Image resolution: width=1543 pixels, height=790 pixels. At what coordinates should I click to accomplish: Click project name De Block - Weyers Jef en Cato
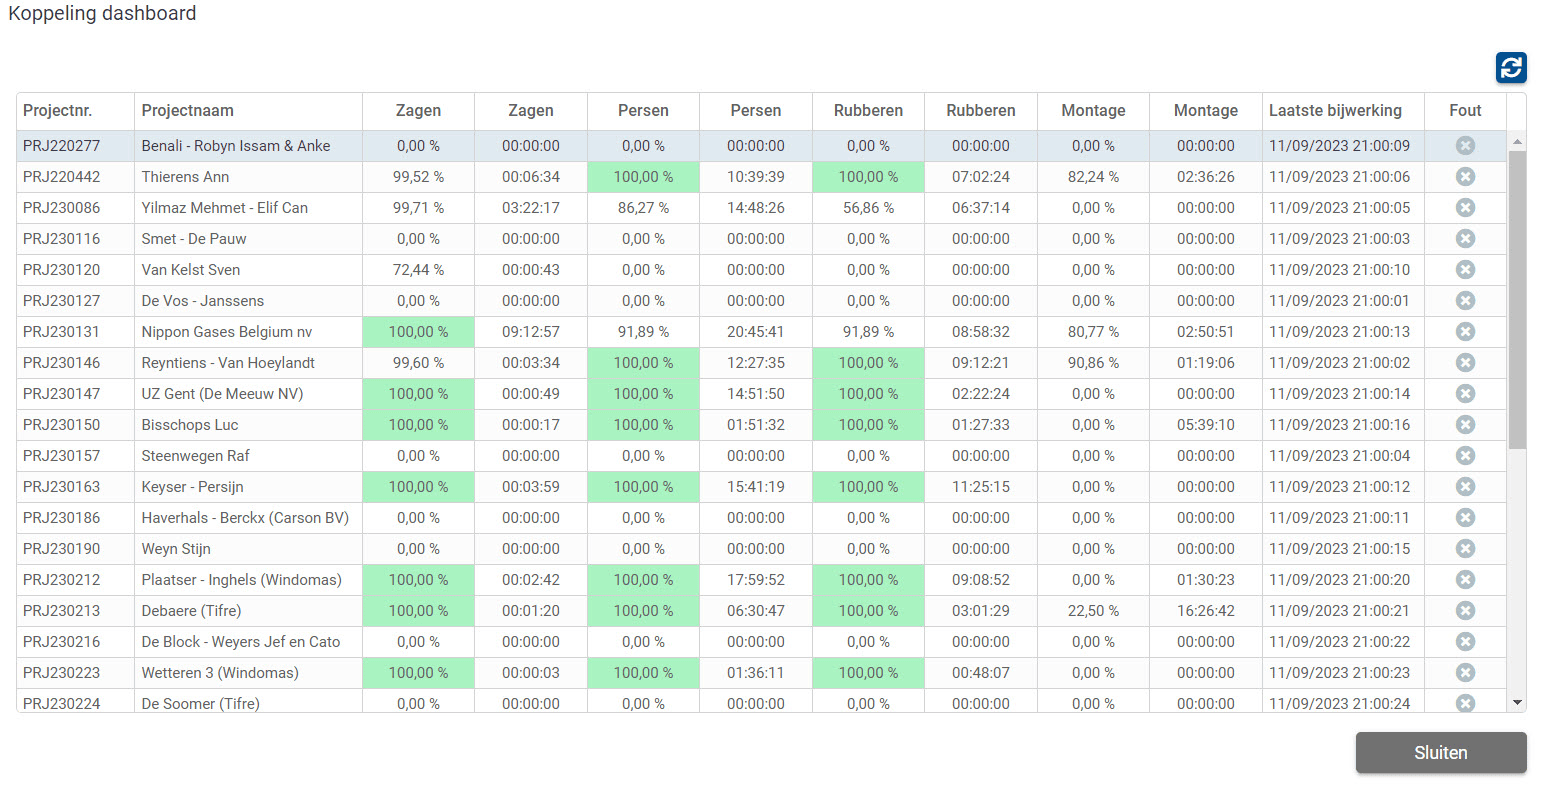point(241,642)
